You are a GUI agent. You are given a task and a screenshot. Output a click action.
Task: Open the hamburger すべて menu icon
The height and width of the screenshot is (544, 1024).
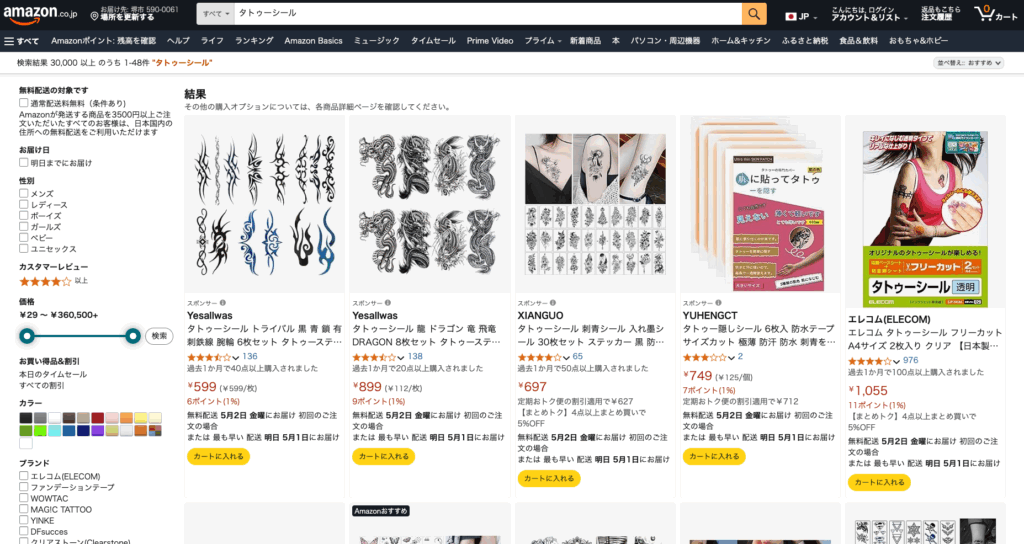tap(9, 41)
